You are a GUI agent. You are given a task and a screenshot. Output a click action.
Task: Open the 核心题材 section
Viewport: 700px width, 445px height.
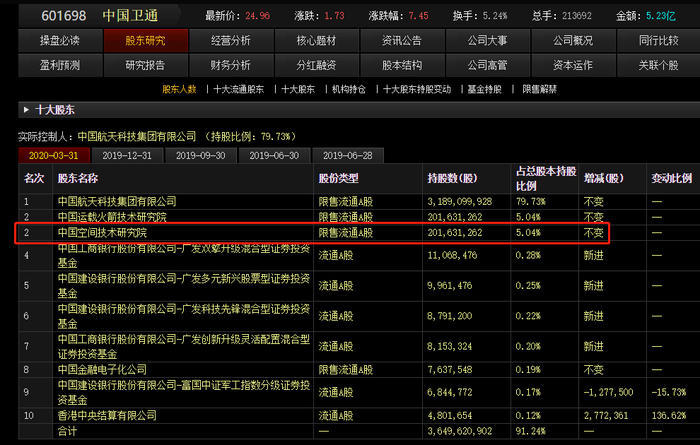[x=317, y=41]
